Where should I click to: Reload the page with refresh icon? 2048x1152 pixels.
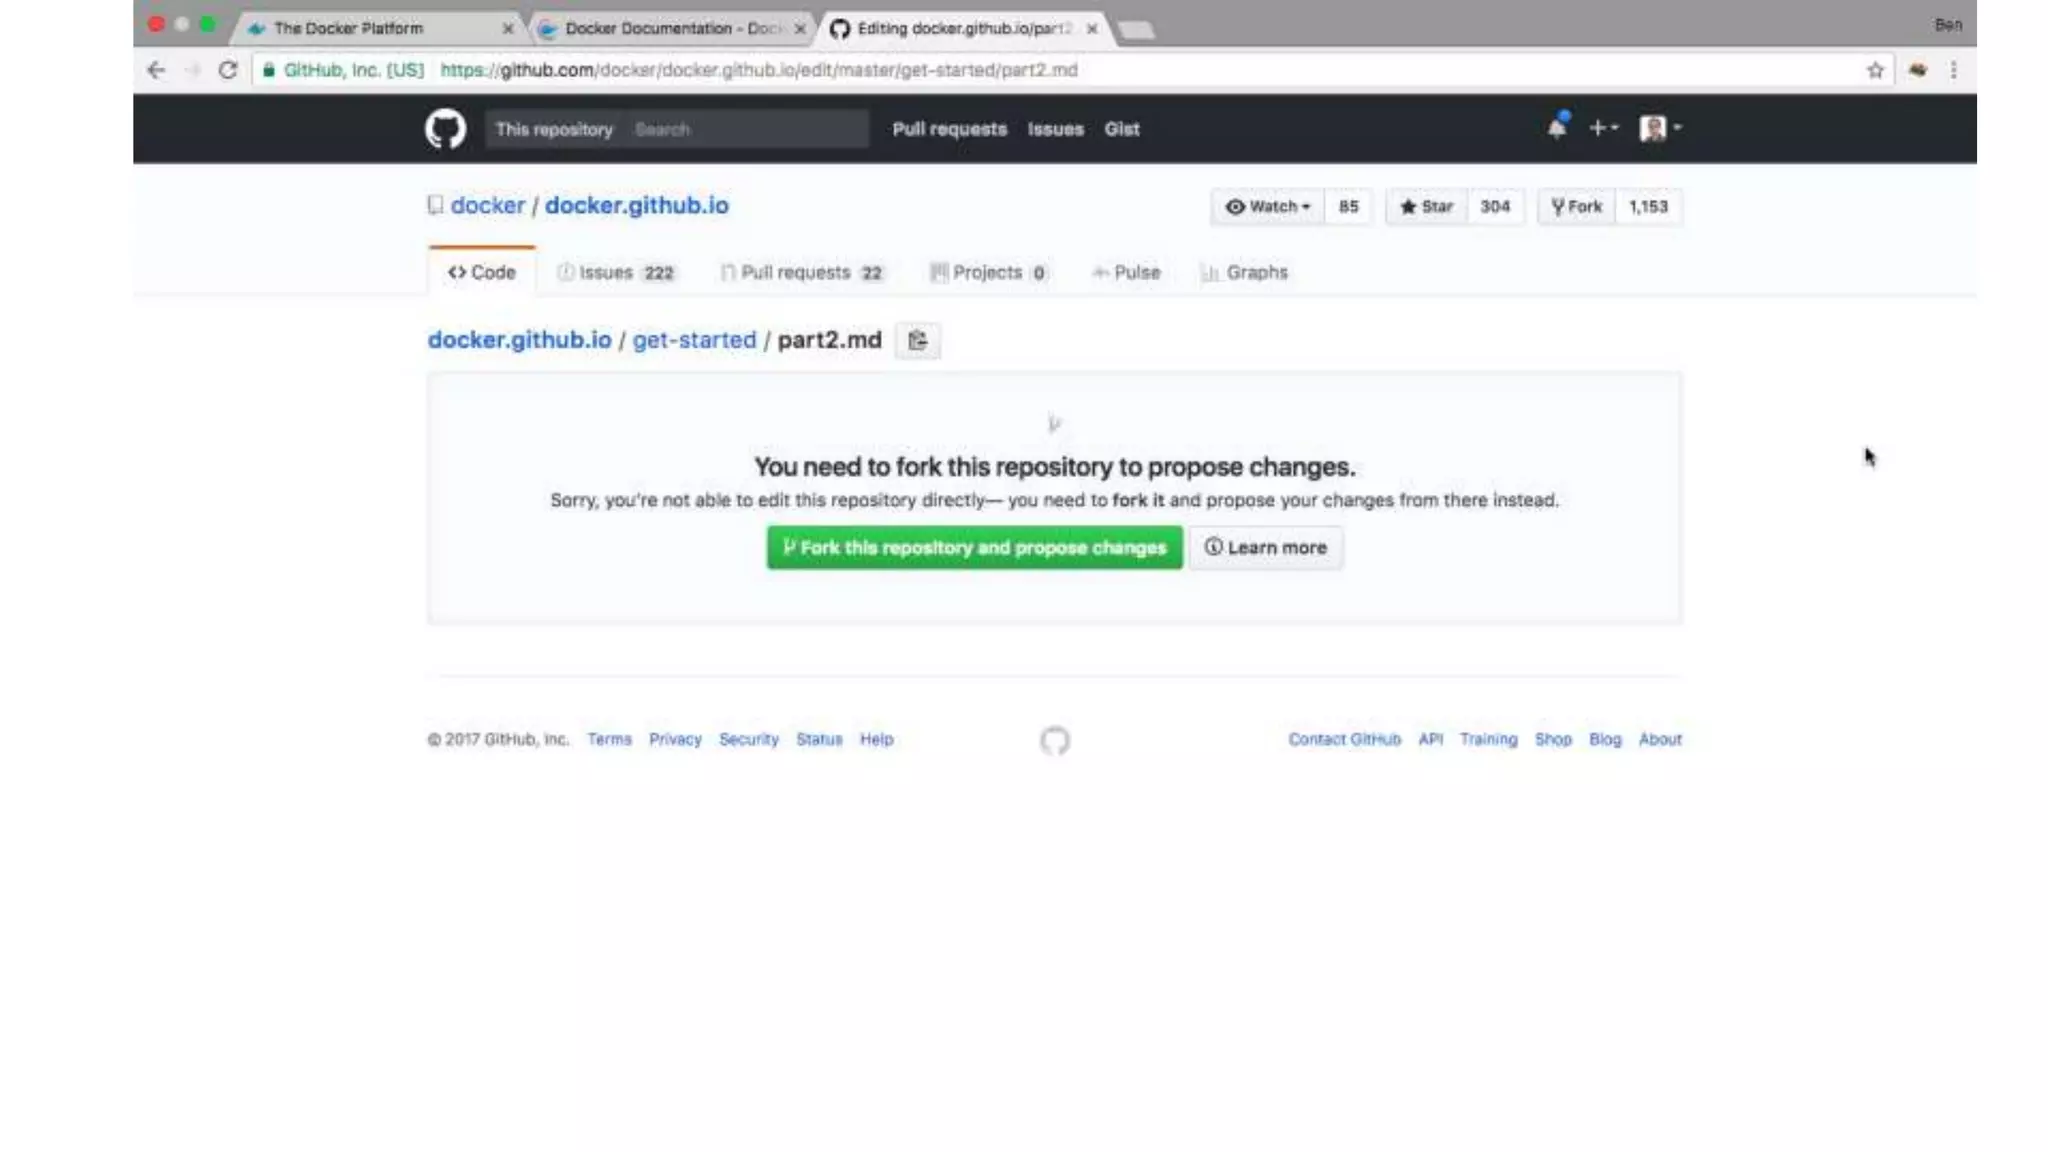(x=228, y=70)
